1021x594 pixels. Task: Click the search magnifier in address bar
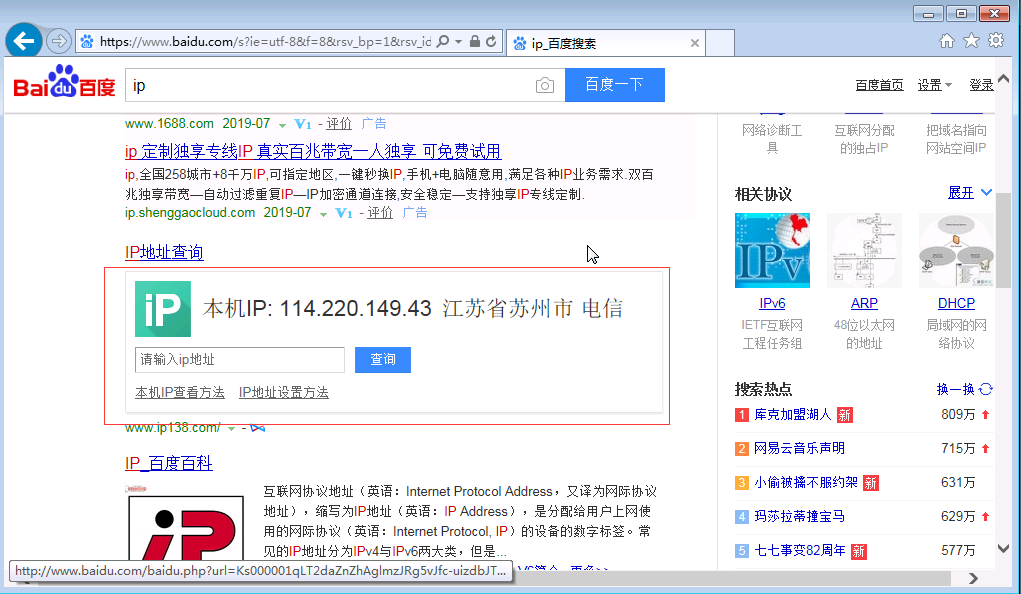443,41
